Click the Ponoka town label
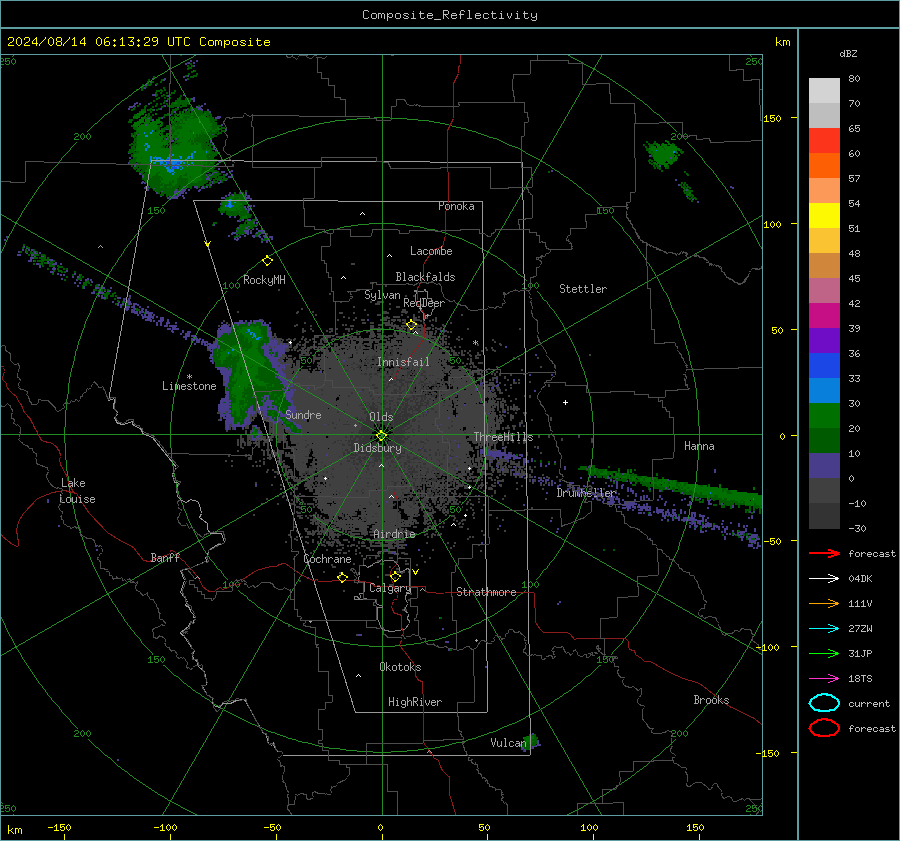900x841 pixels. tap(456, 206)
